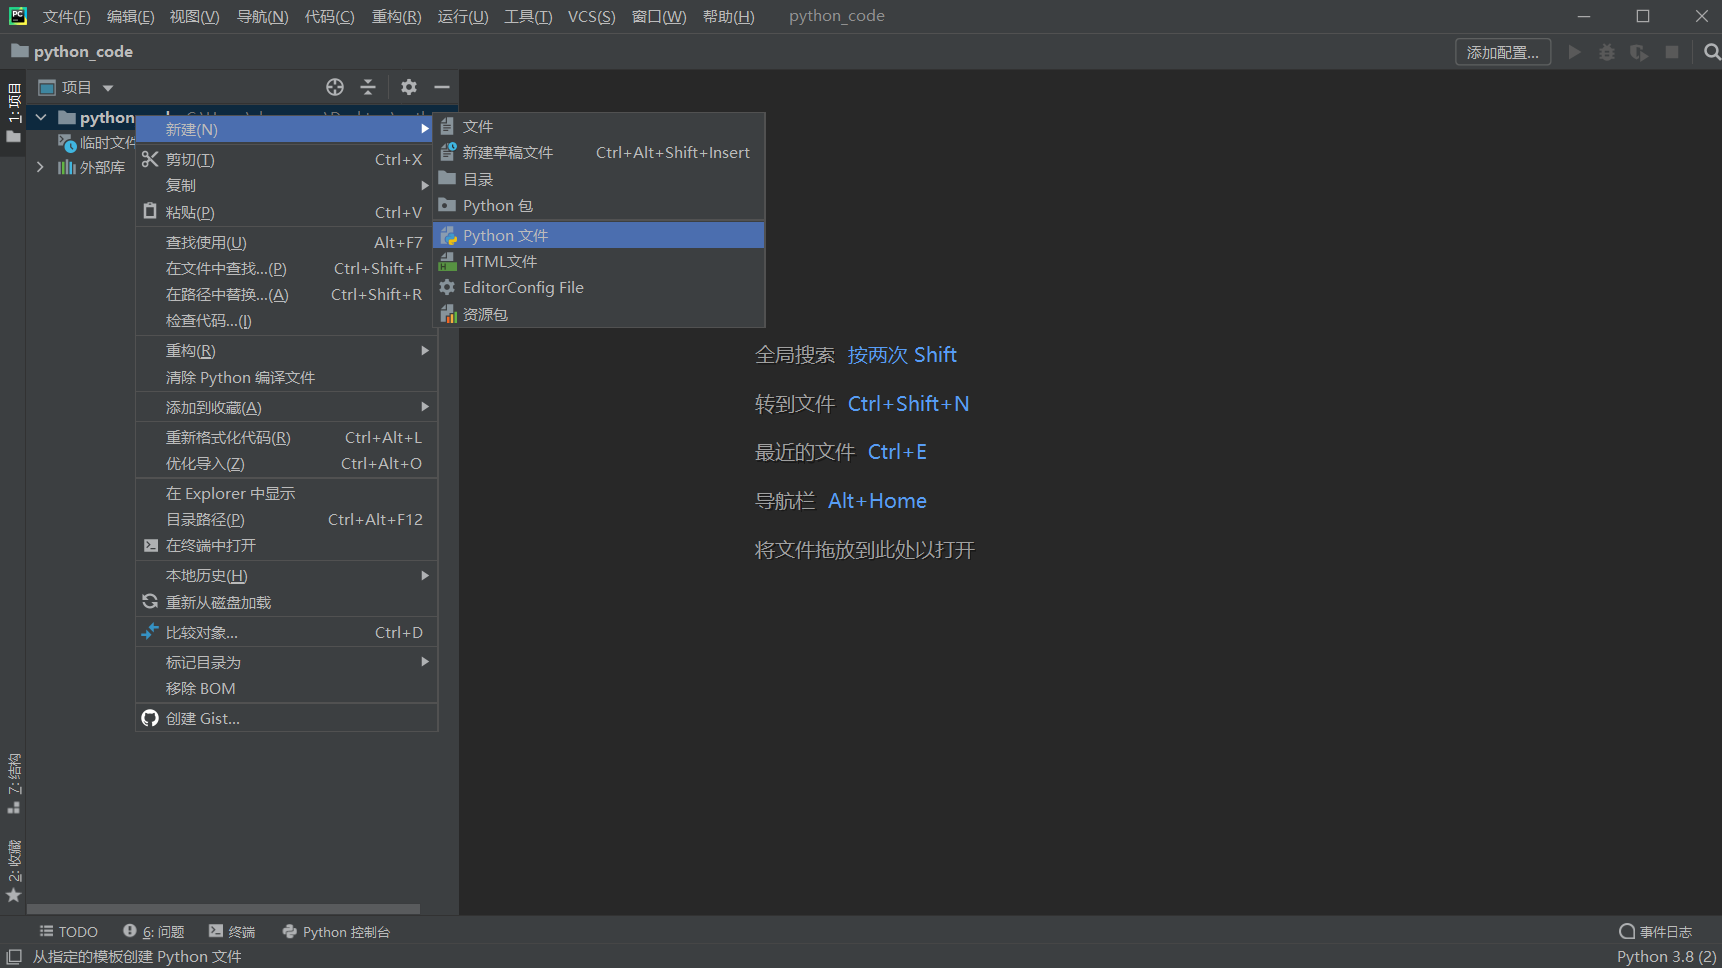Open project panel settings gear

409,87
